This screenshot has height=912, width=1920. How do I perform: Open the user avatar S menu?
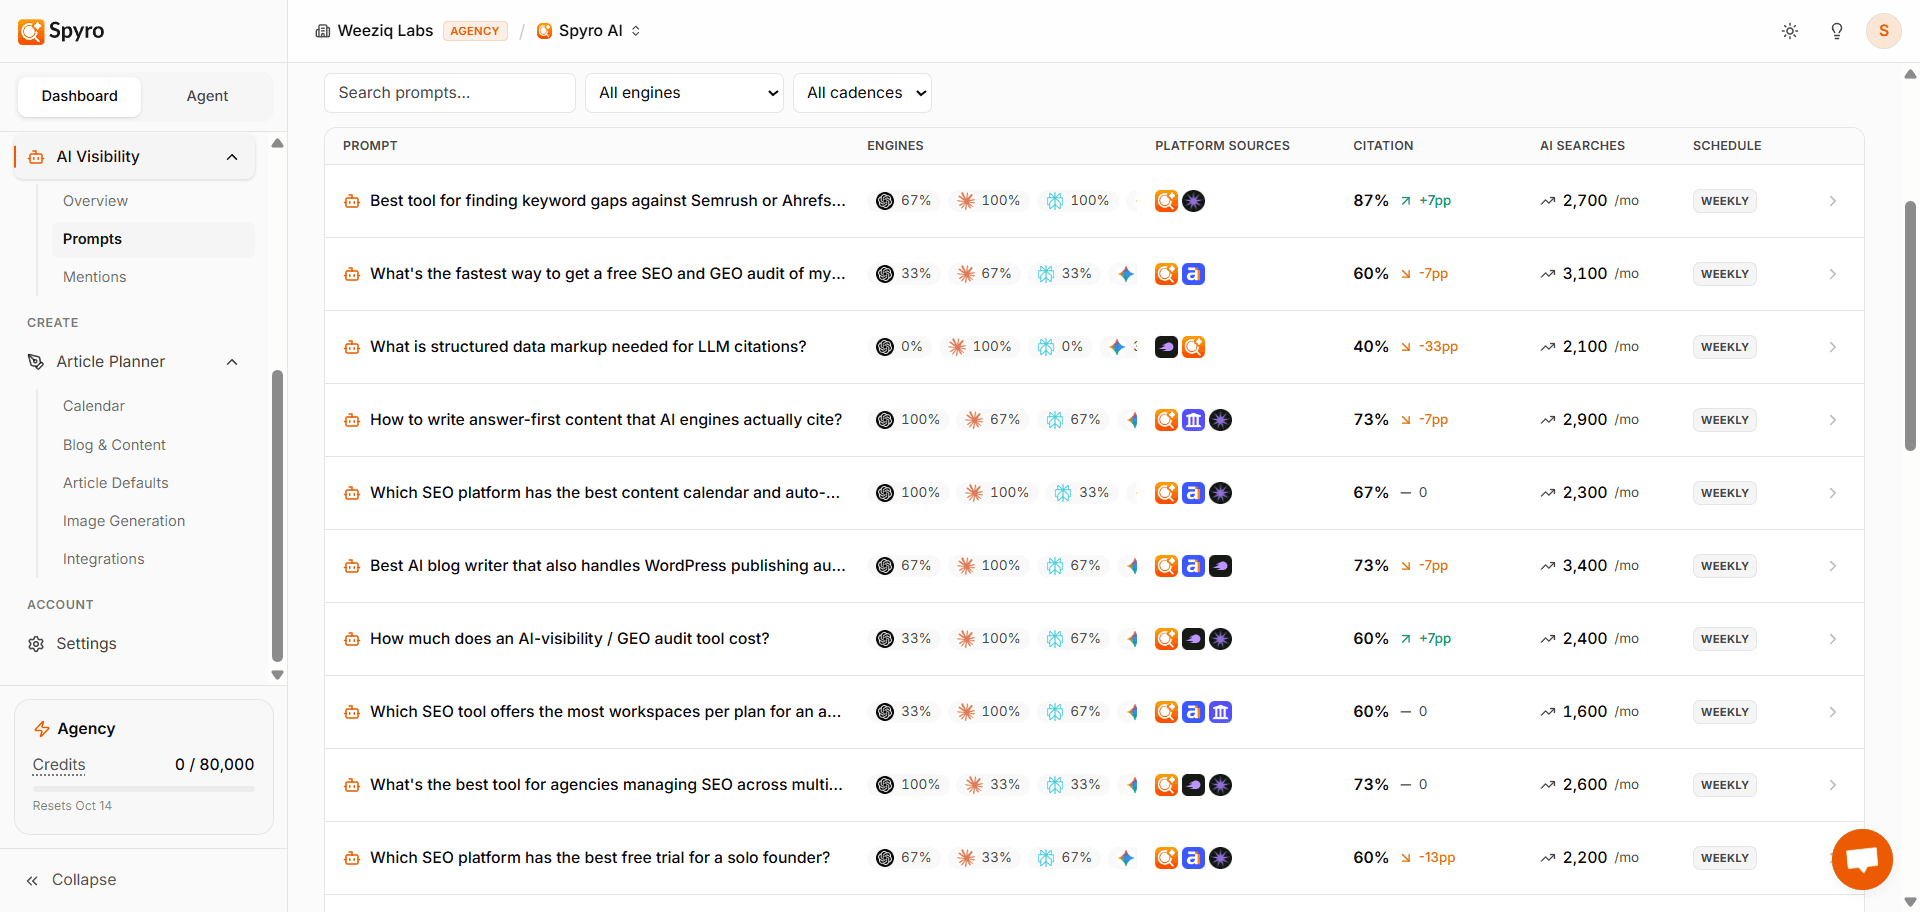(x=1884, y=31)
